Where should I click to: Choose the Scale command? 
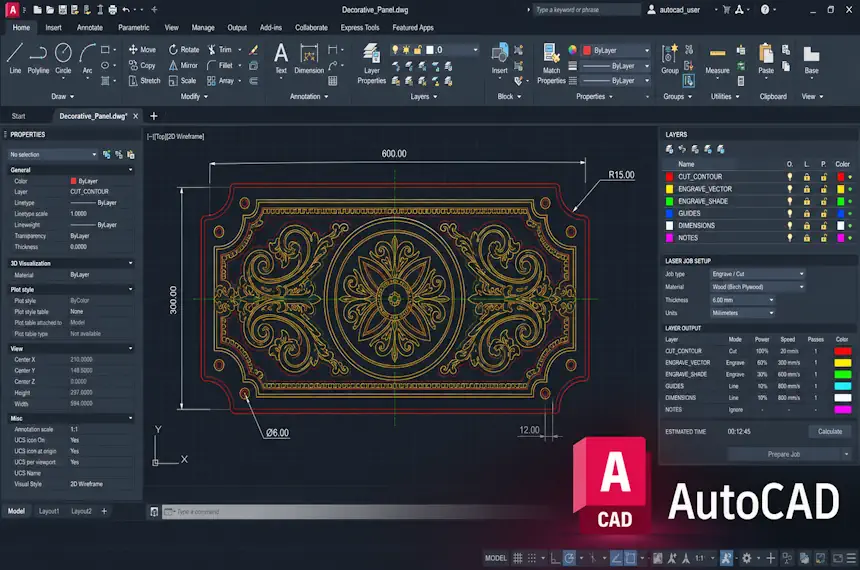click(182, 81)
